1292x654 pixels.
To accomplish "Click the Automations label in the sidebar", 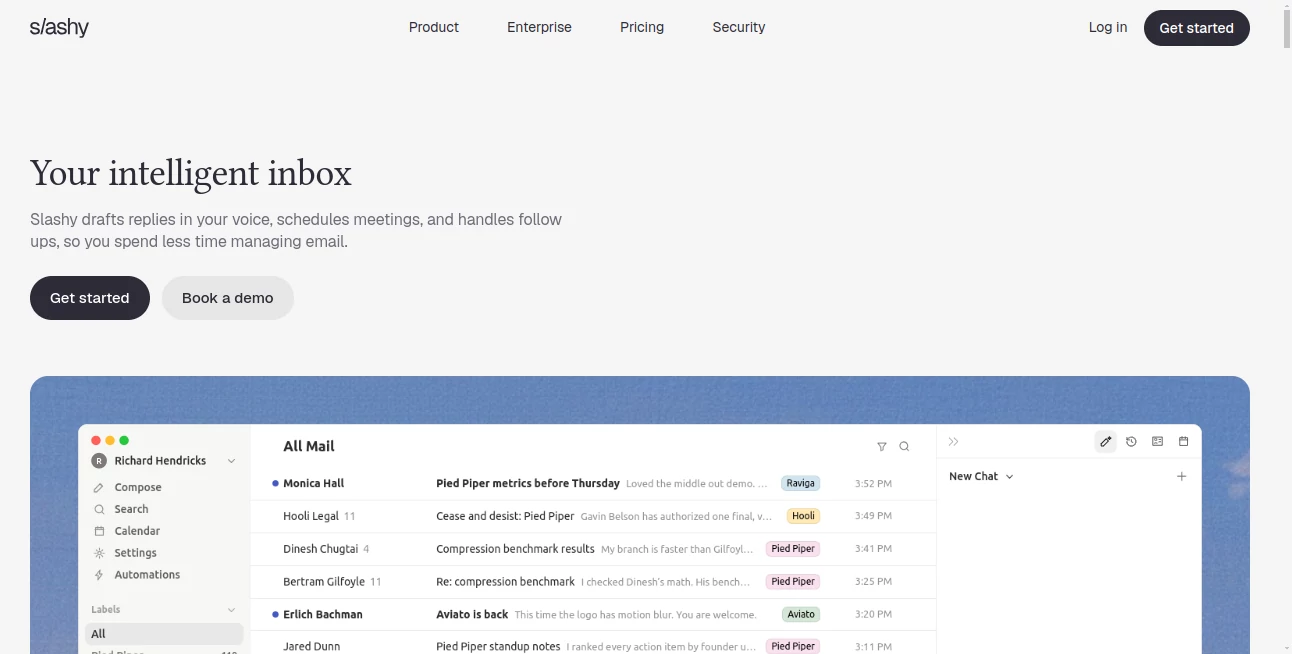I will click(147, 575).
